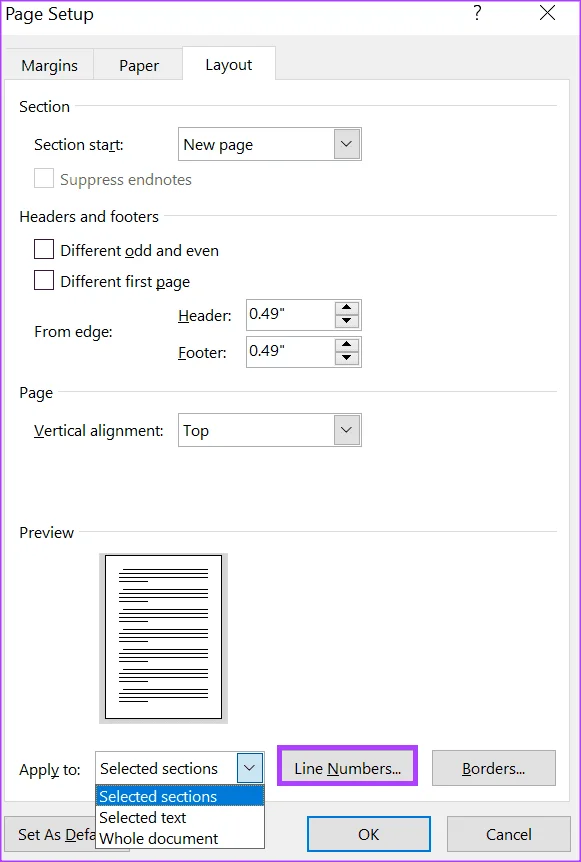Close the Page Setup dialog

(547, 13)
